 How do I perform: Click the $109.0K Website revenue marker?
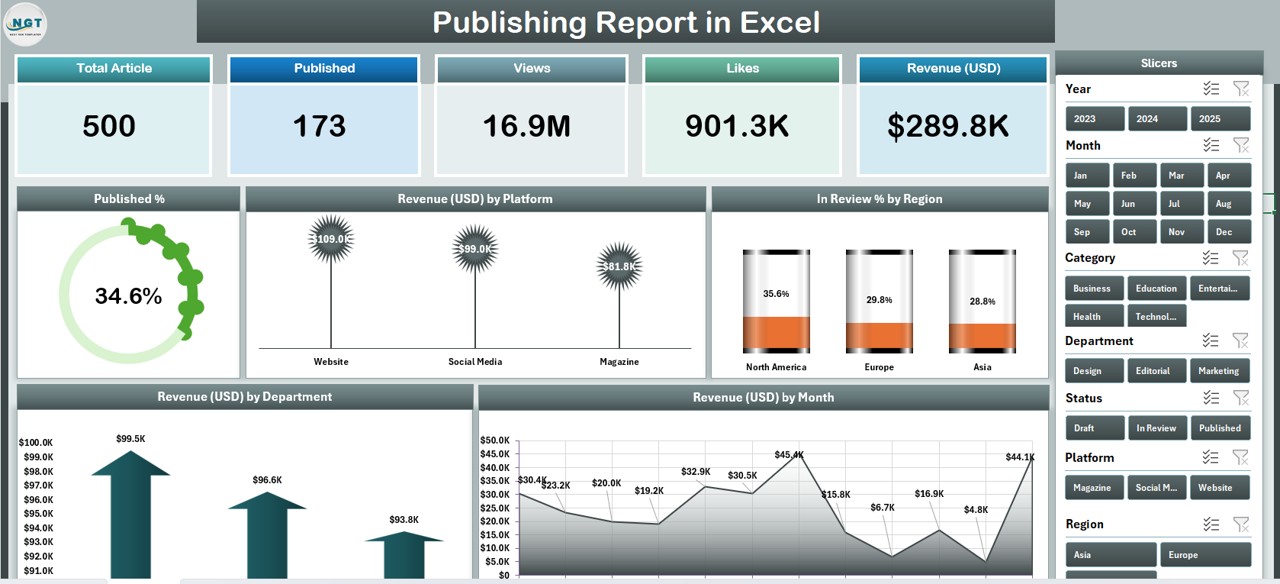click(x=331, y=239)
